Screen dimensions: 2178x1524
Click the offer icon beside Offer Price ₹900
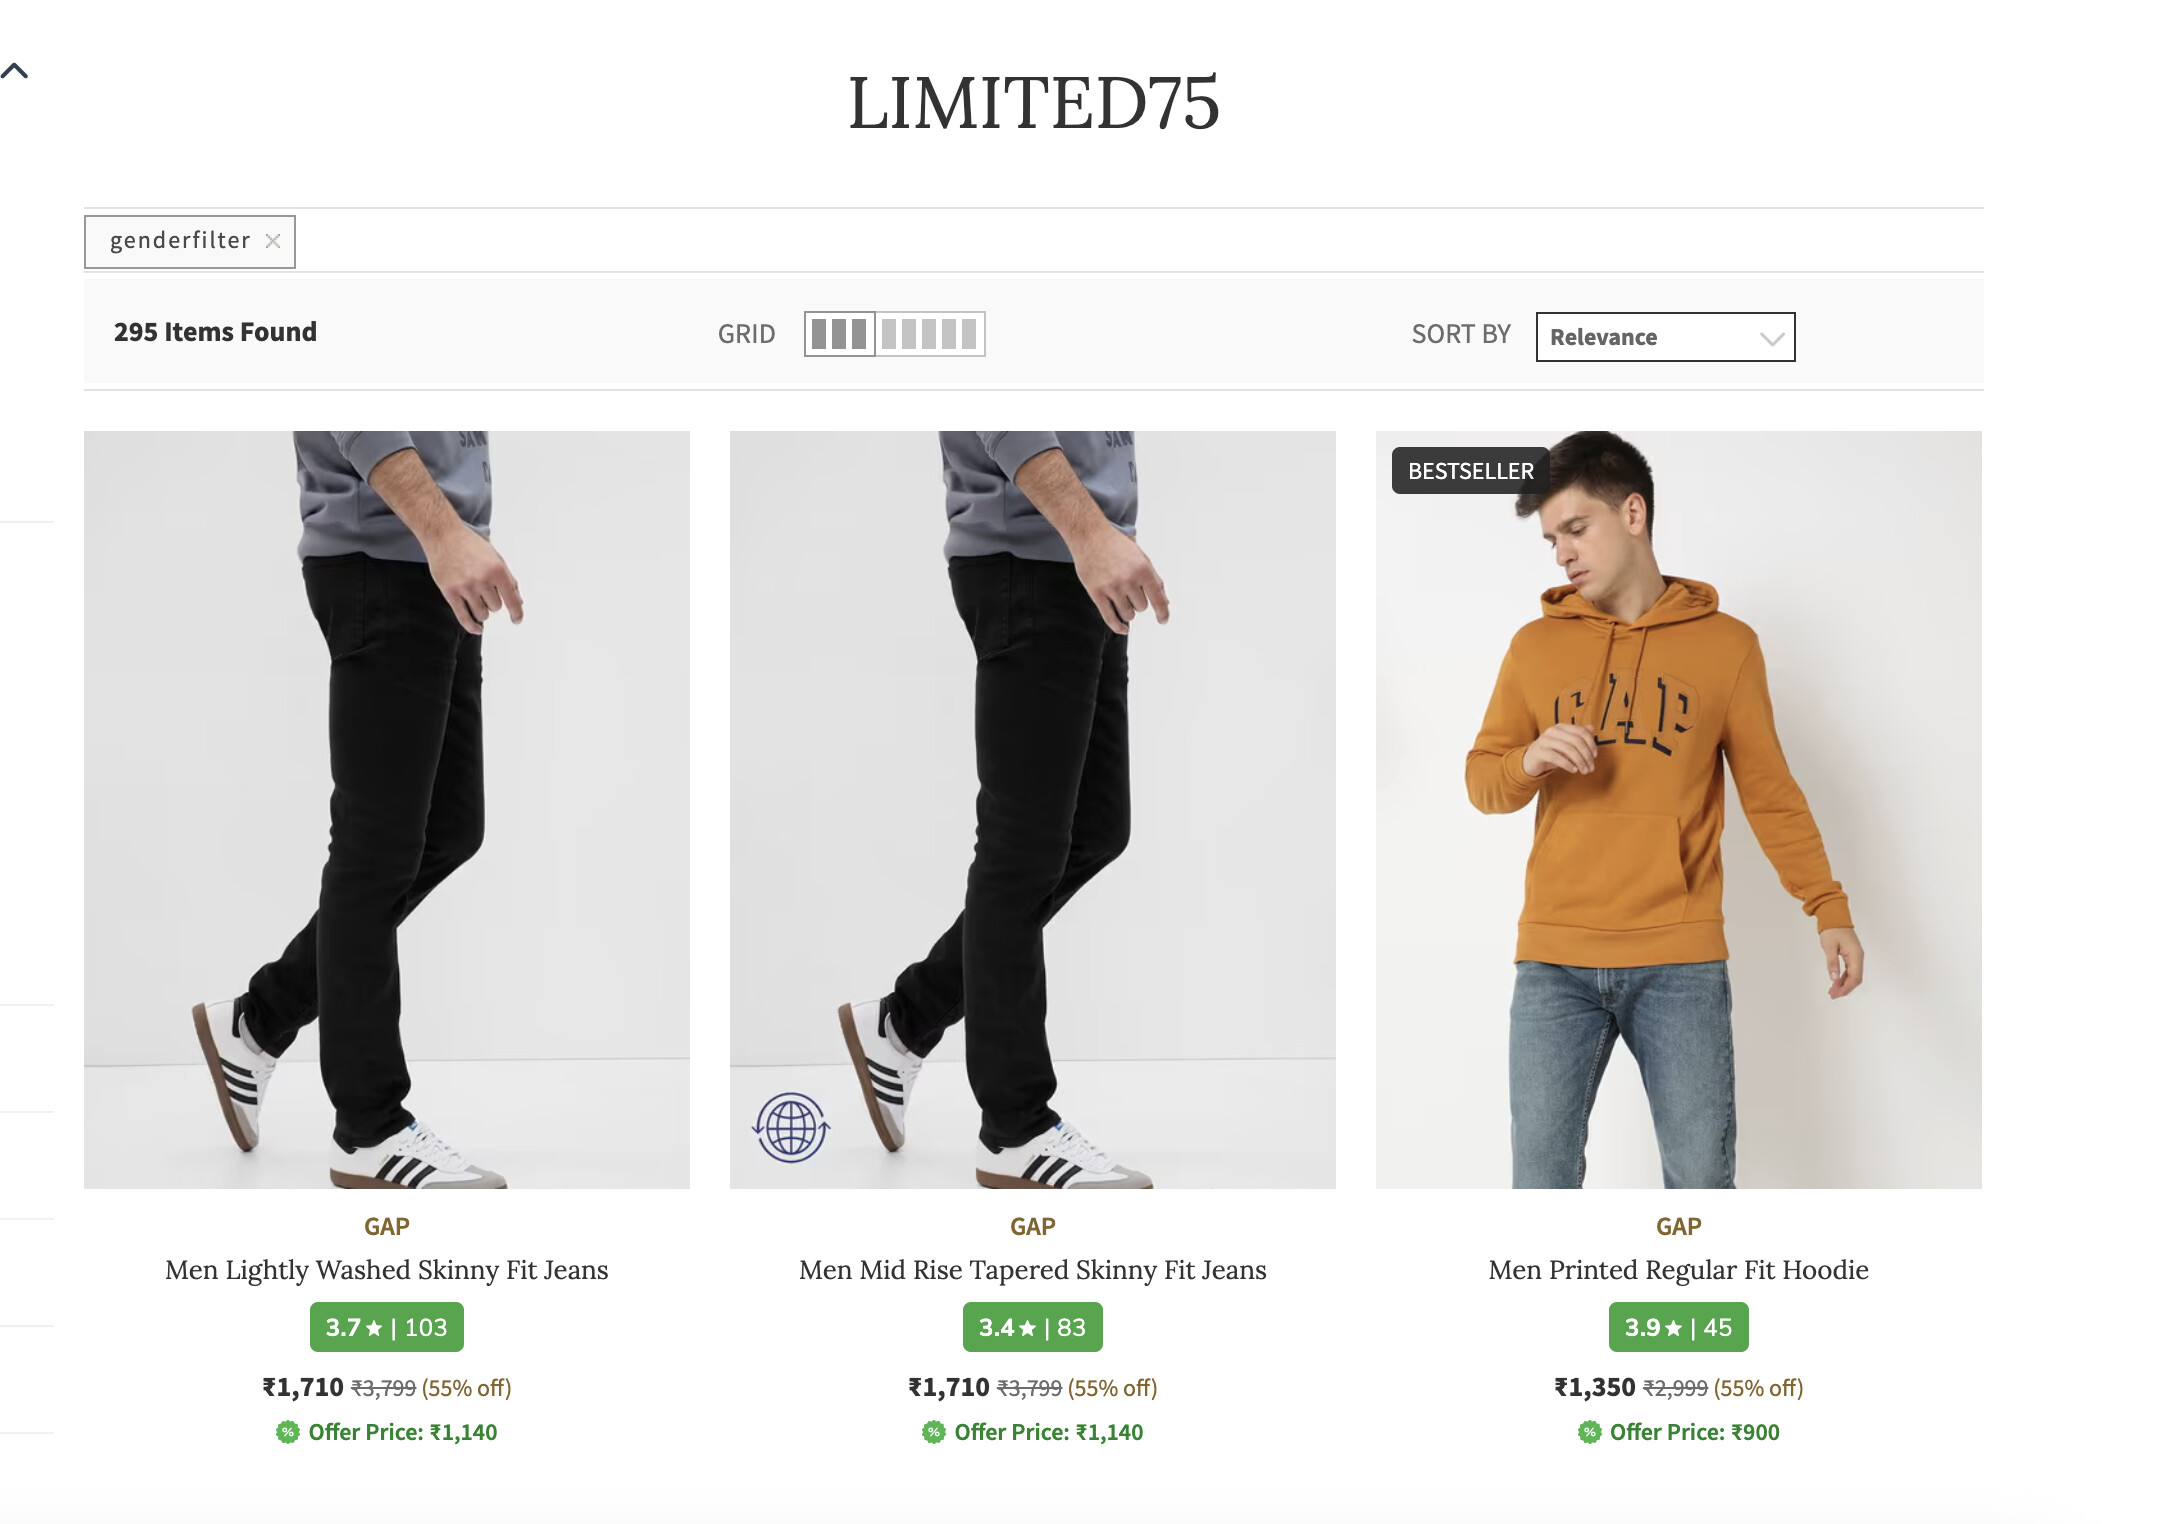click(1589, 1432)
